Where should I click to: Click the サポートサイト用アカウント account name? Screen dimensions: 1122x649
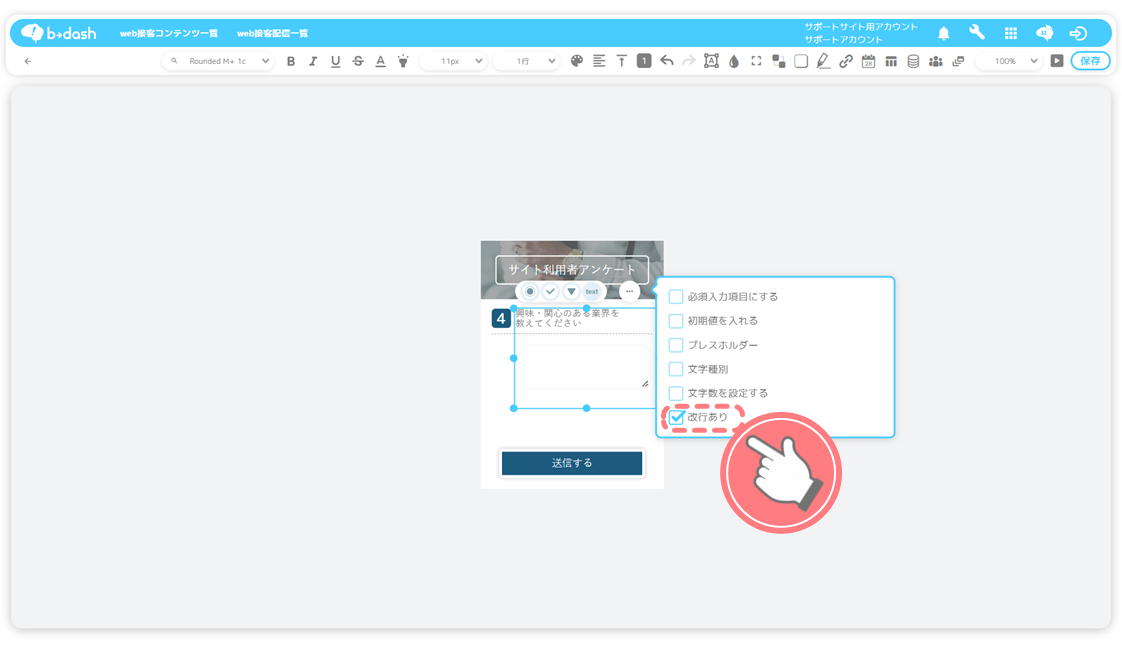click(x=861, y=26)
